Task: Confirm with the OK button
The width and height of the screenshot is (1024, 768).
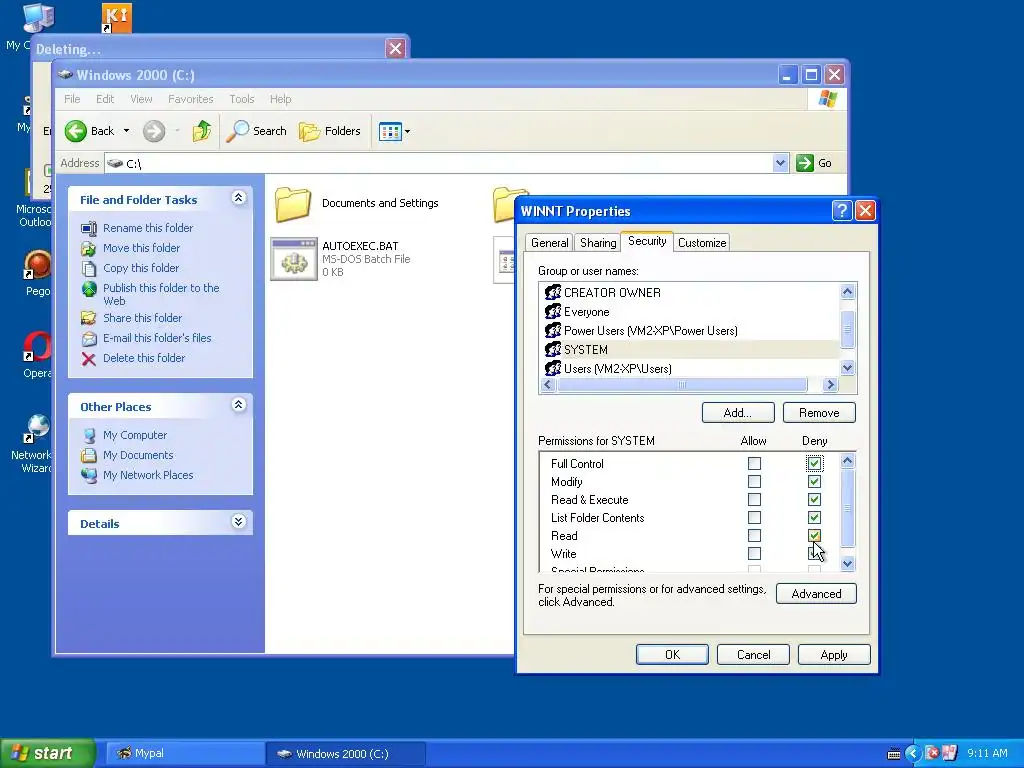Action: pos(672,655)
